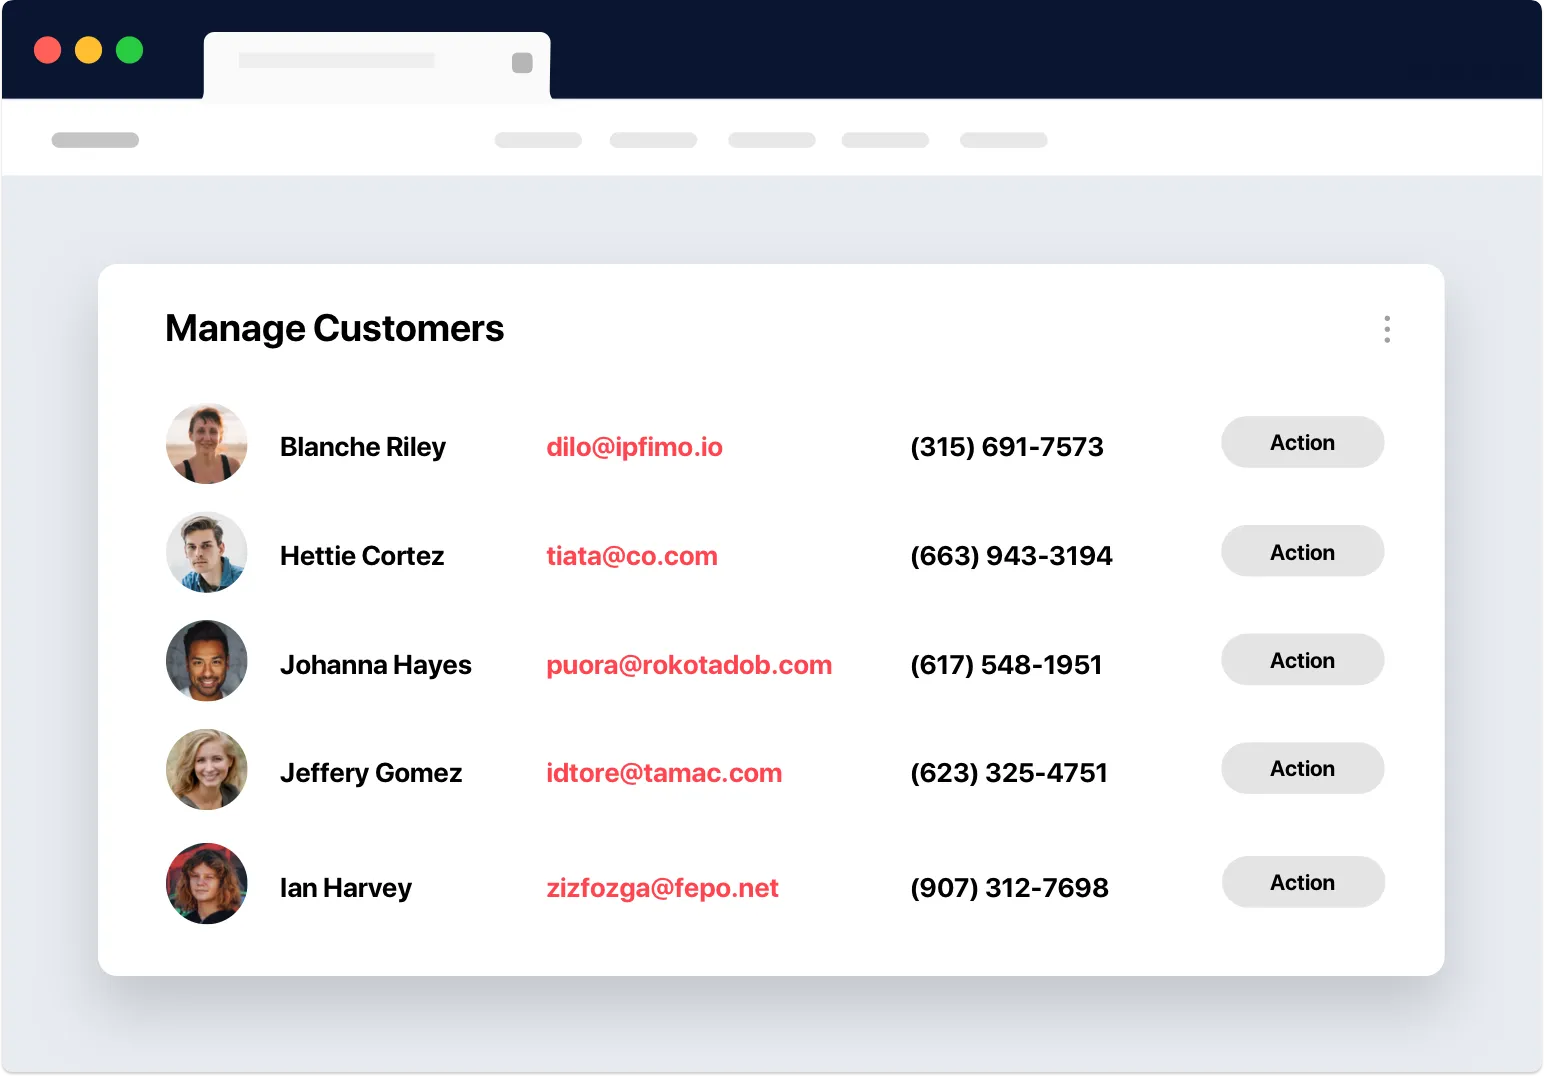Click the Ian Harvey customer name
Viewport: 1544px width, 1076px height.
[x=345, y=888]
